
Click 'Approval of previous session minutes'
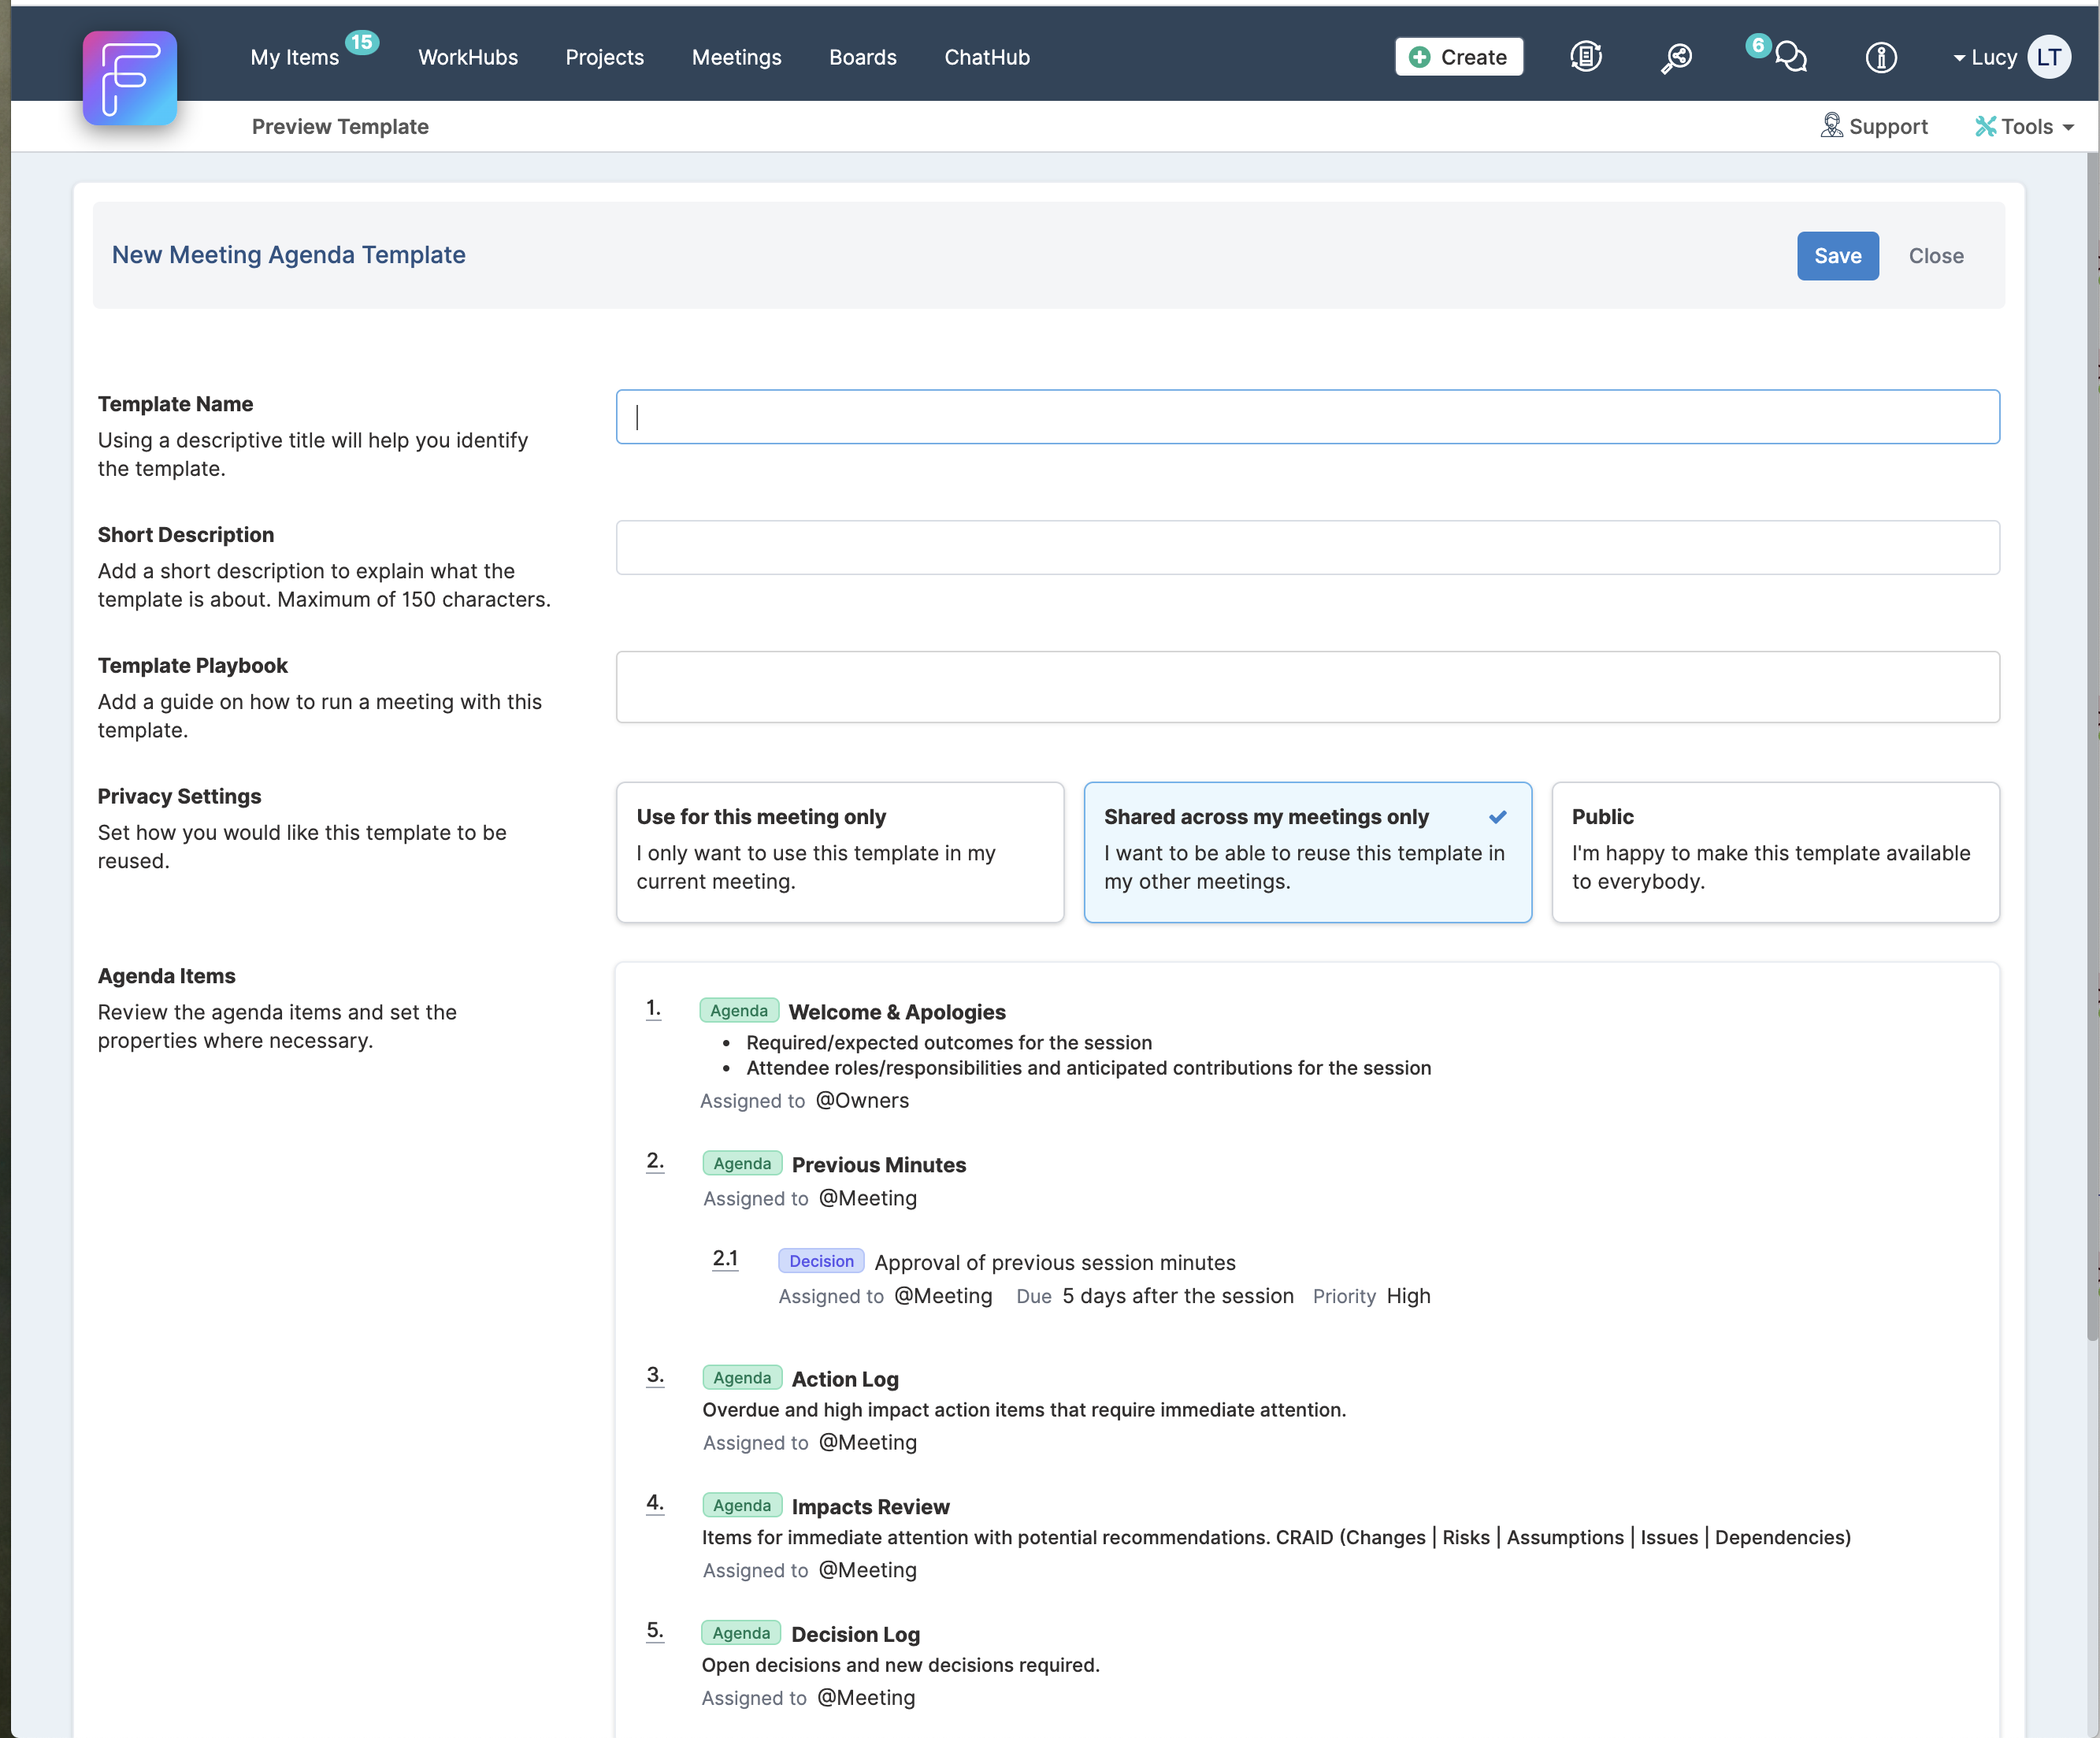(1055, 1263)
